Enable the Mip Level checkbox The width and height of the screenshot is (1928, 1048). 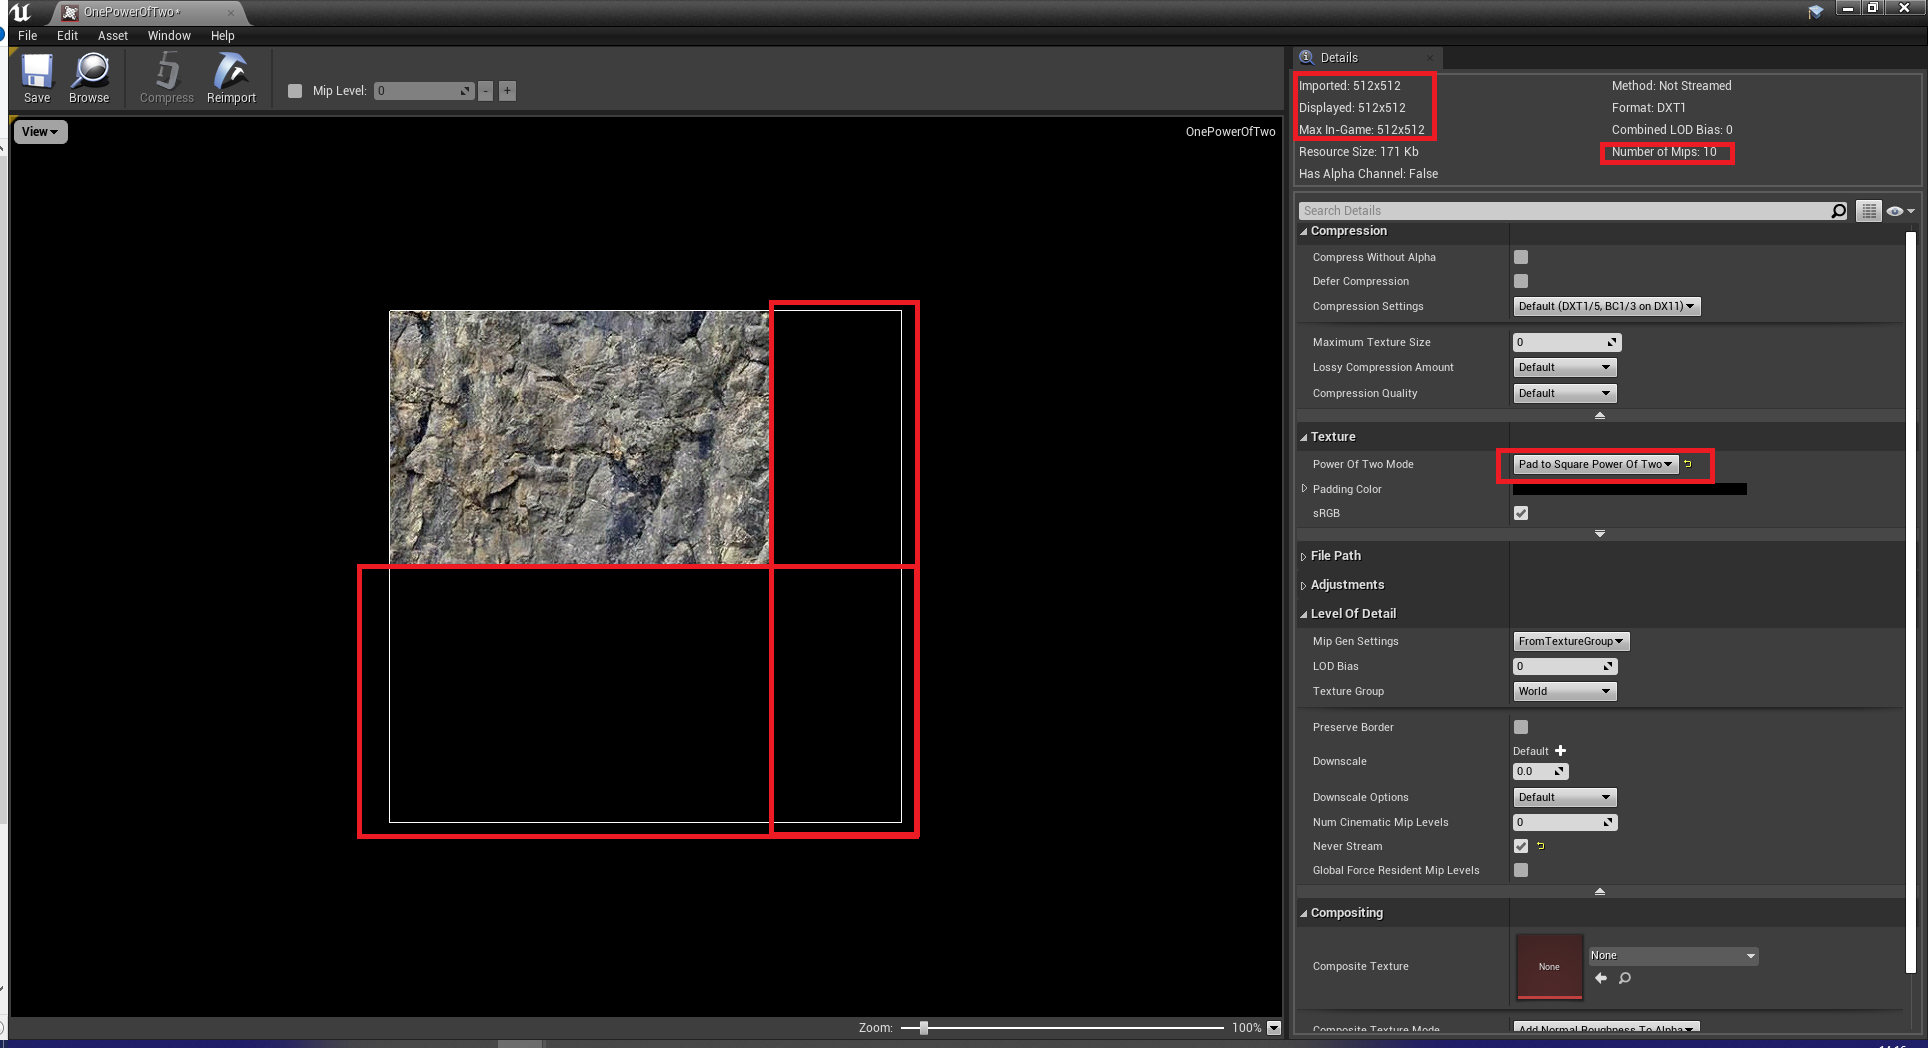click(295, 91)
